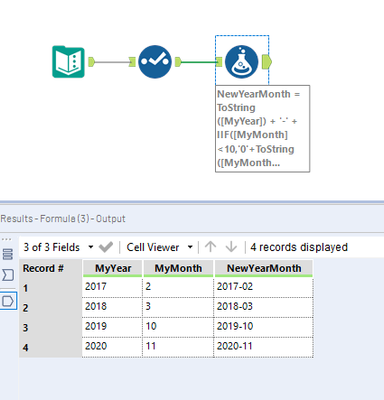Click the gray connection from Text Input to Select

(x=112, y=62)
